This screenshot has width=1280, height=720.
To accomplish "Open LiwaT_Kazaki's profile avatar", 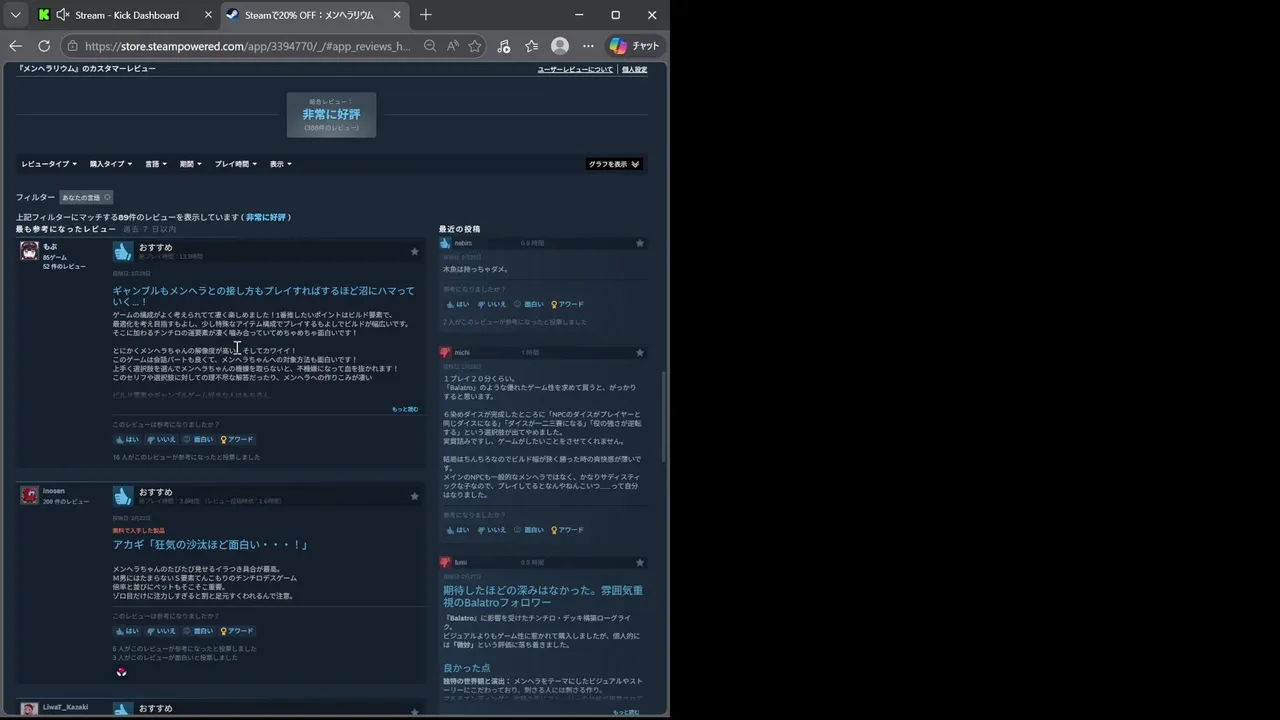I will (x=30, y=709).
